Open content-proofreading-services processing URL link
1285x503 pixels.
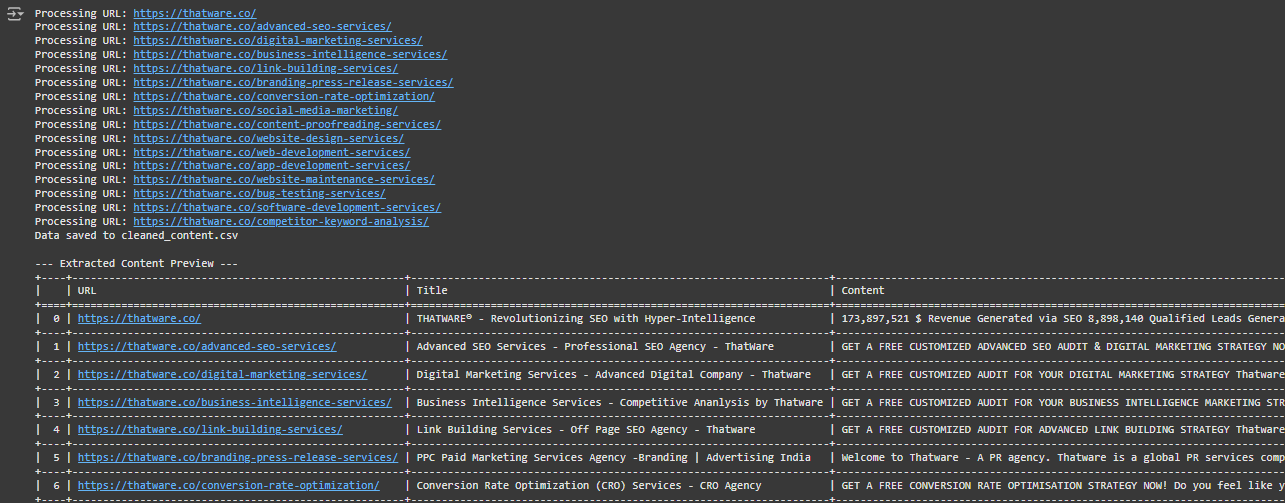[287, 125]
